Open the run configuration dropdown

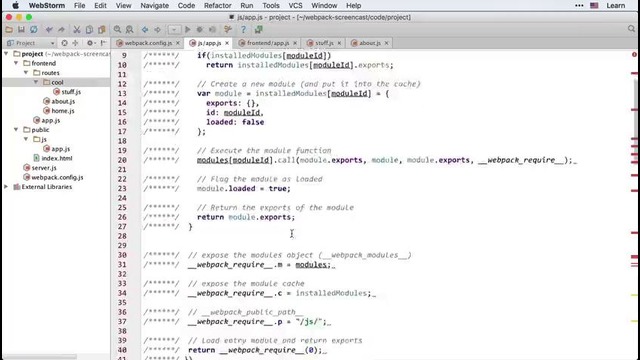(x=174, y=29)
